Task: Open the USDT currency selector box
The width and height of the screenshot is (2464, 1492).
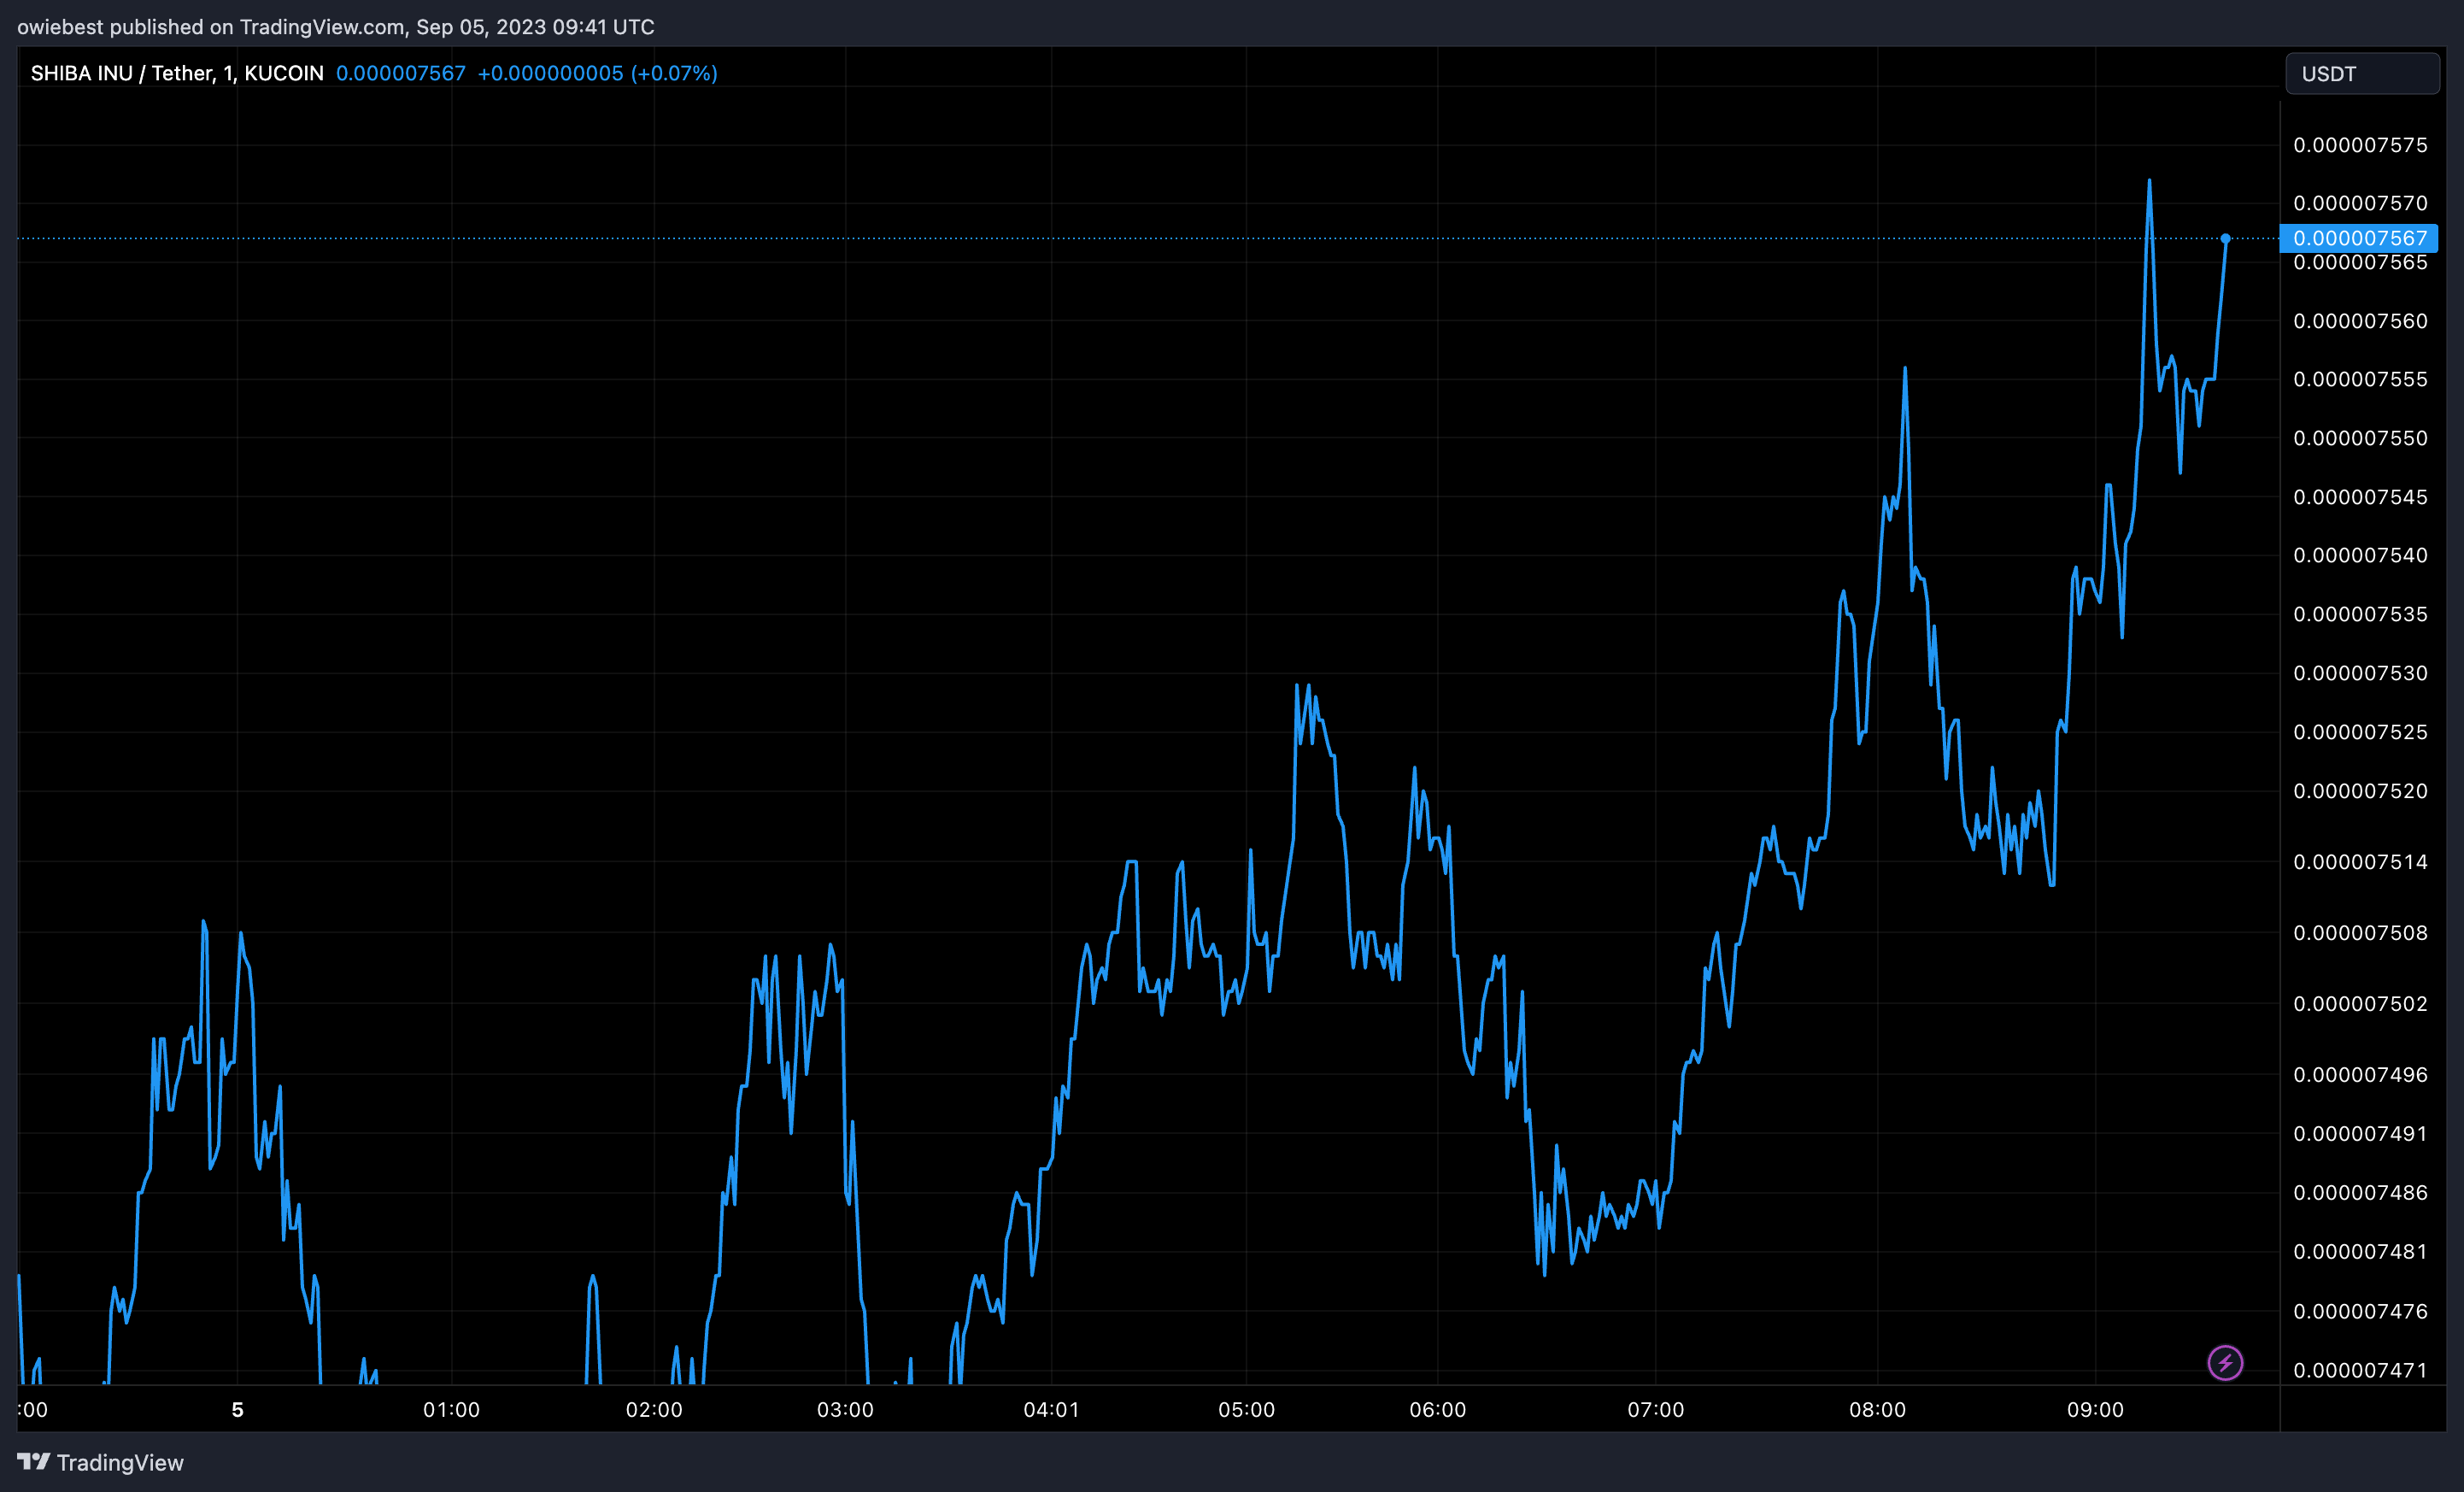Action: tap(2362, 74)
